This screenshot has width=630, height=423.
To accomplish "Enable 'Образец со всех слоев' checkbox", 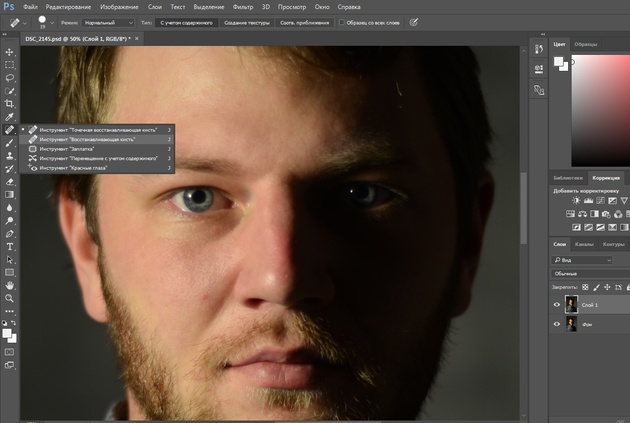I will point(342,20).
